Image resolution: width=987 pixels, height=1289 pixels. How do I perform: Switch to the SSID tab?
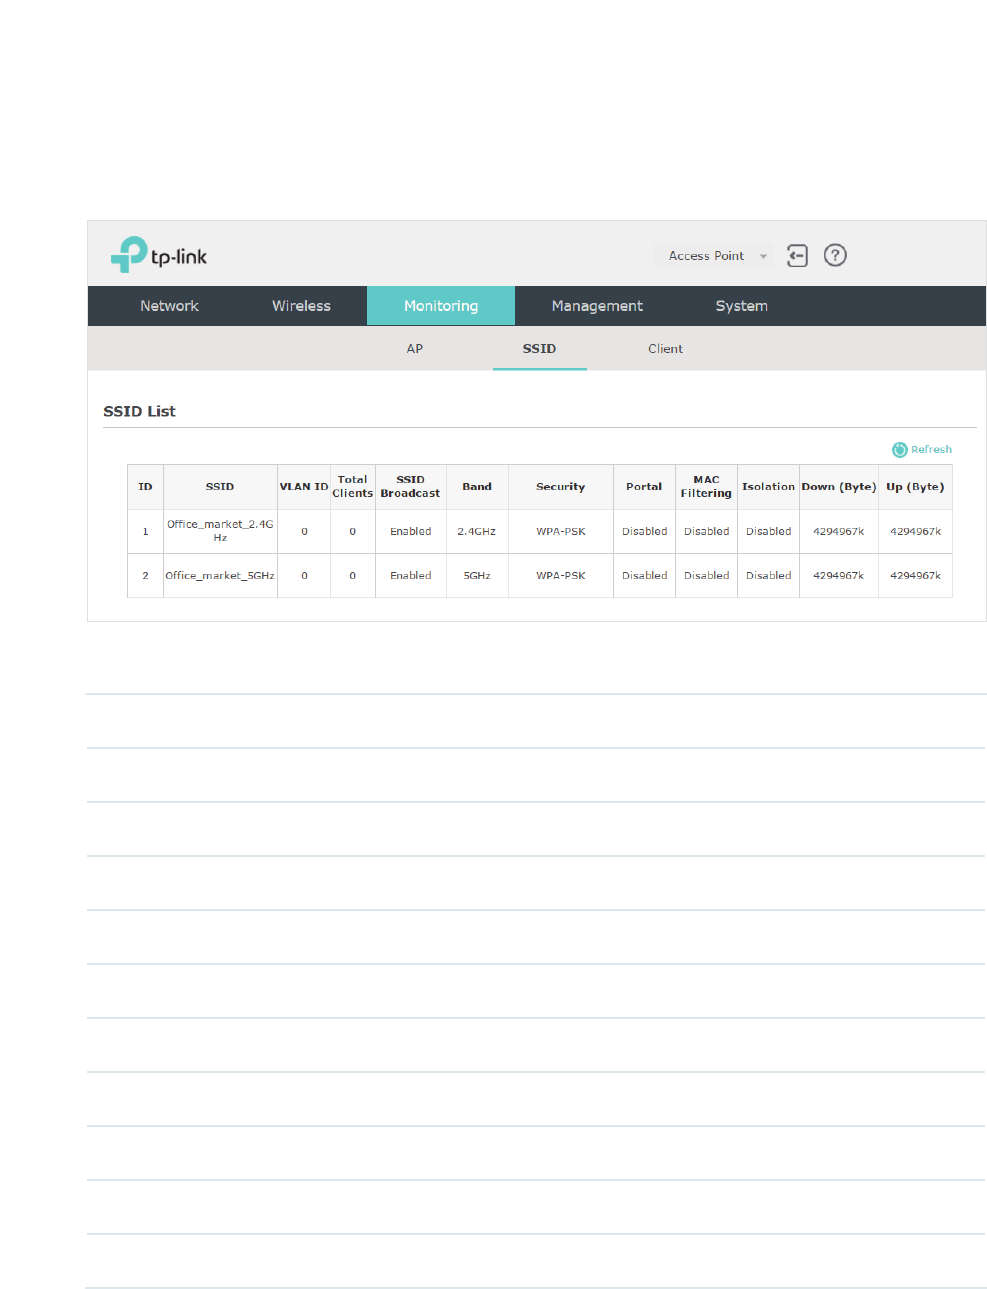(x=539, y=349)
